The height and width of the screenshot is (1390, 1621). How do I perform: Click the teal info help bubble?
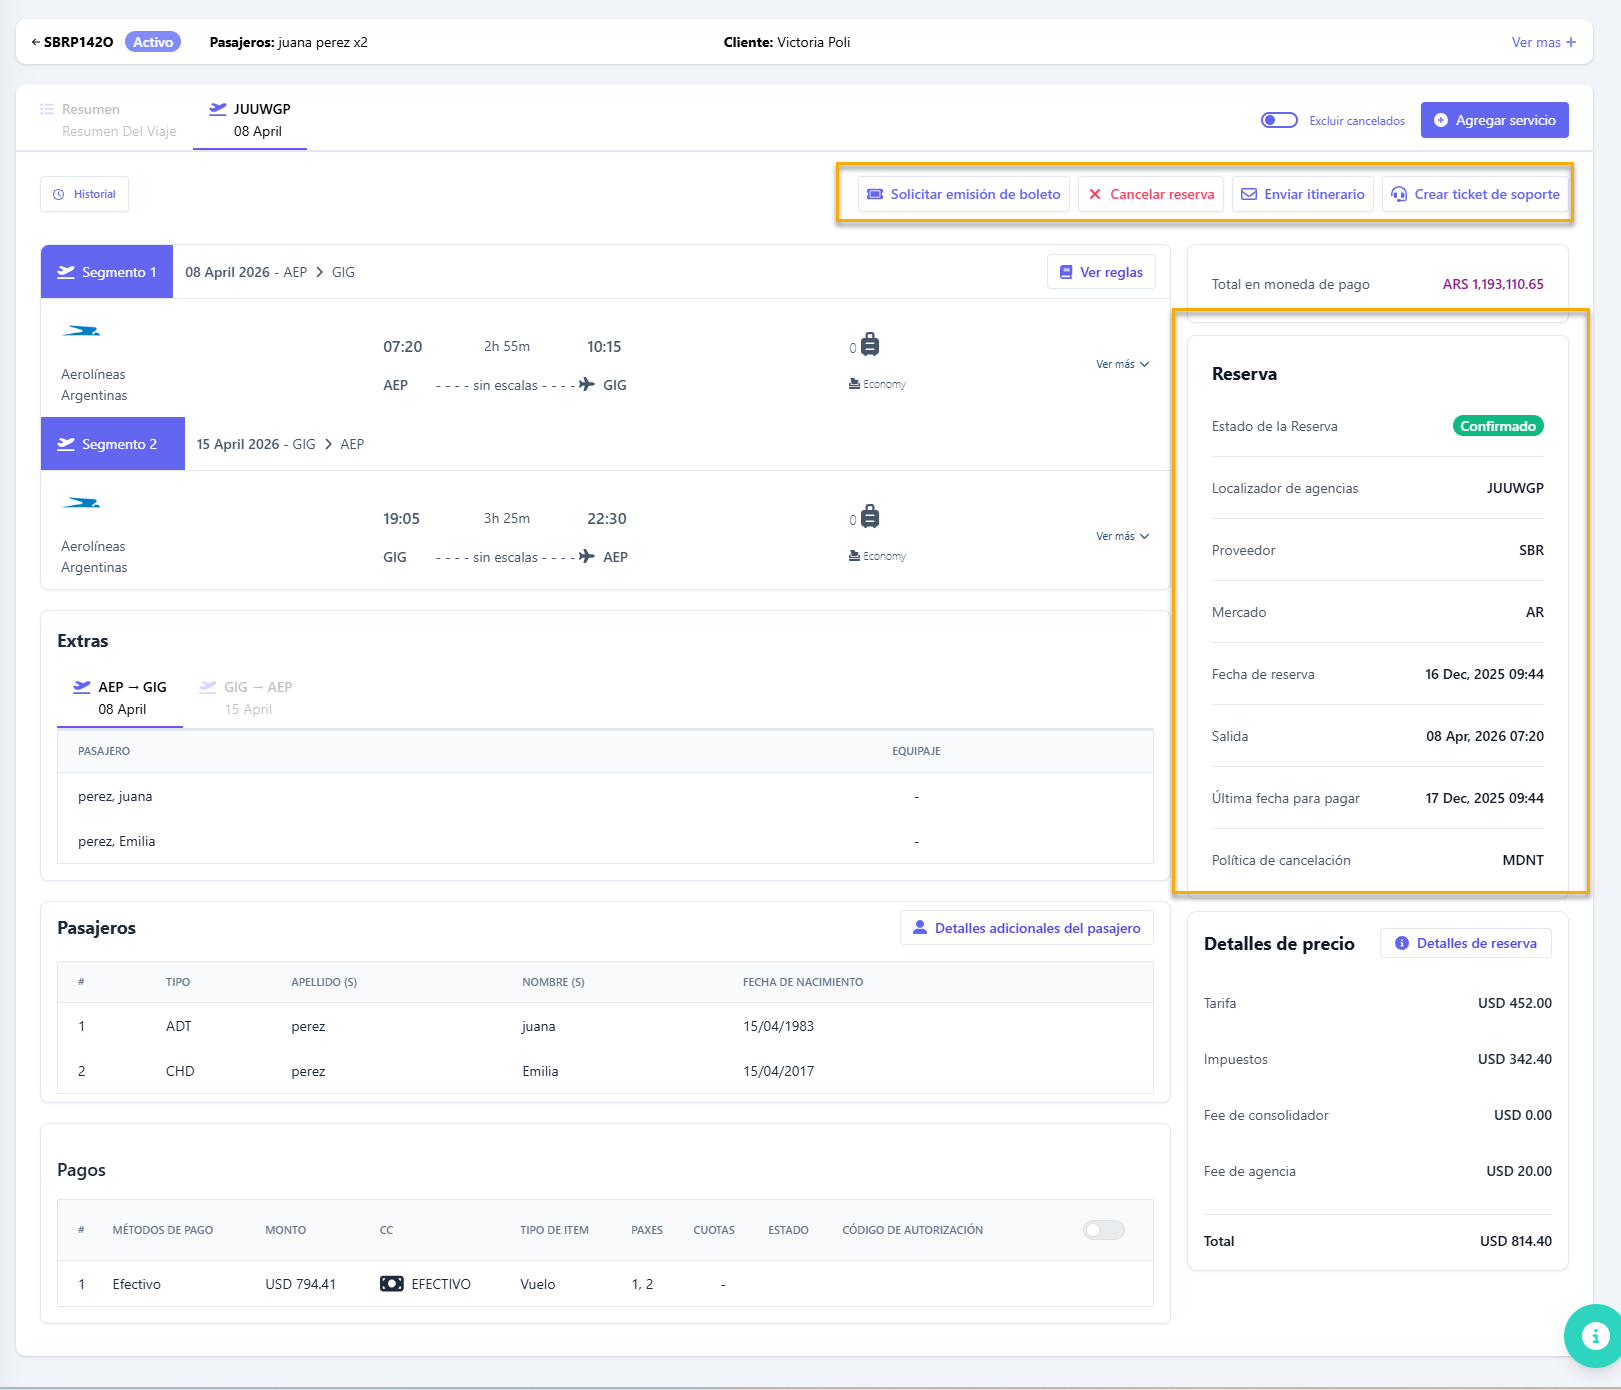pyautogui.click(x=1594, y=1335)
